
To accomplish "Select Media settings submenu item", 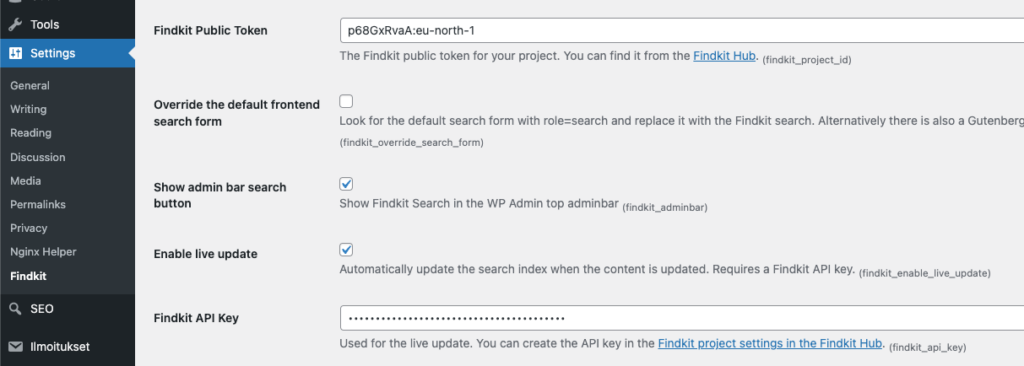I will tap(25, 180).
